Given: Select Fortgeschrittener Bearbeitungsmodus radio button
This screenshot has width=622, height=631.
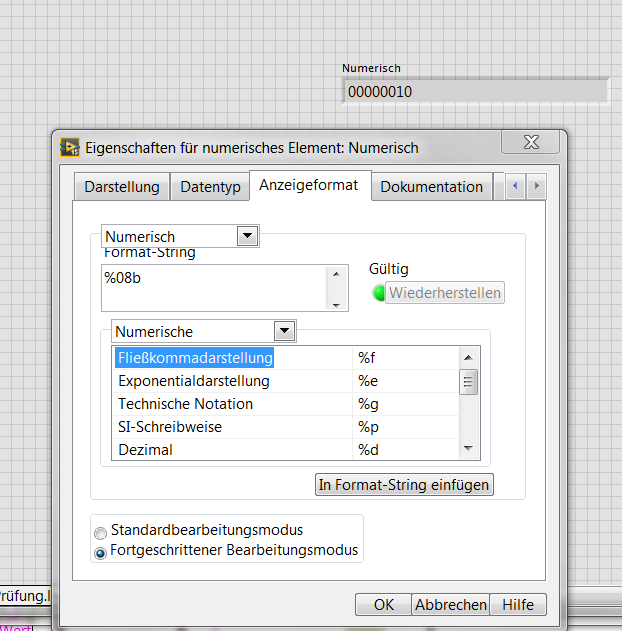Looking at the screenshot, I should 100,553.
